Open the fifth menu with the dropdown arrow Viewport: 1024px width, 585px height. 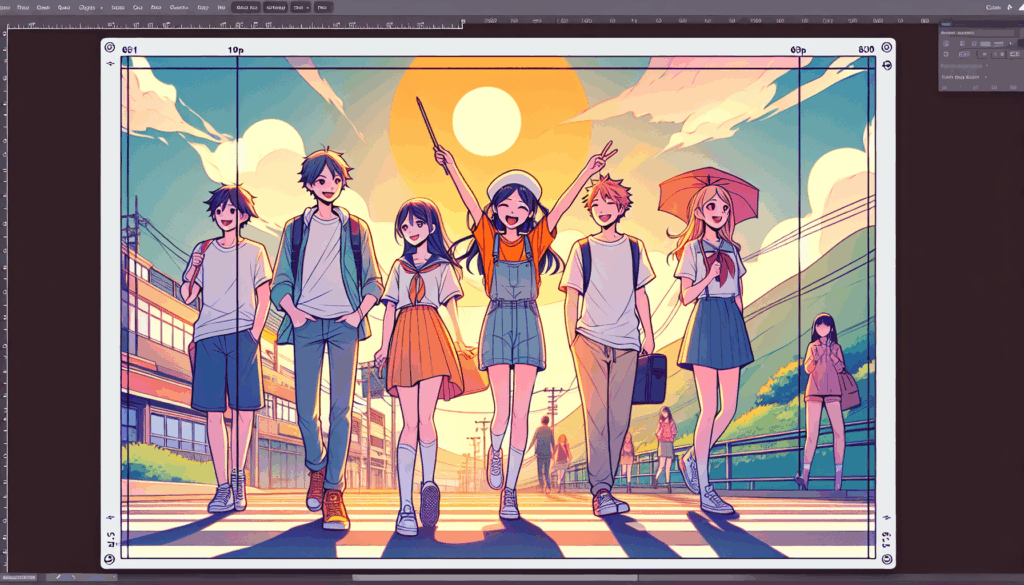pos(88,7)
